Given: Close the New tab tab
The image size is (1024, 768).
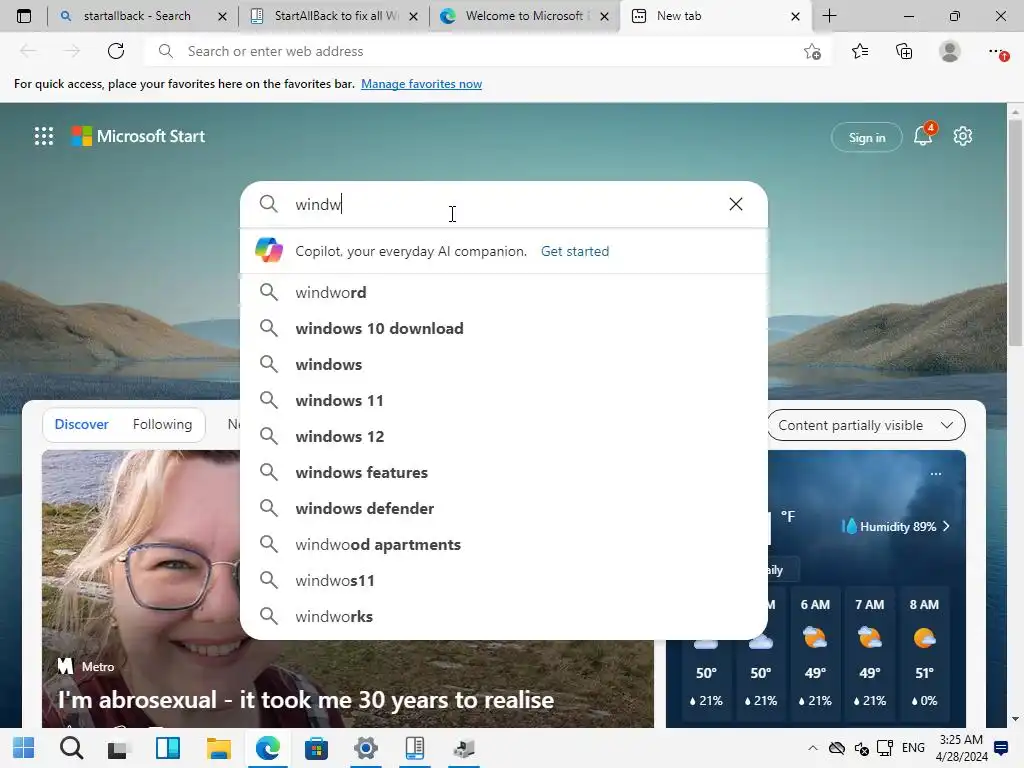Looking at the screenshot, I should pos(795,16).
